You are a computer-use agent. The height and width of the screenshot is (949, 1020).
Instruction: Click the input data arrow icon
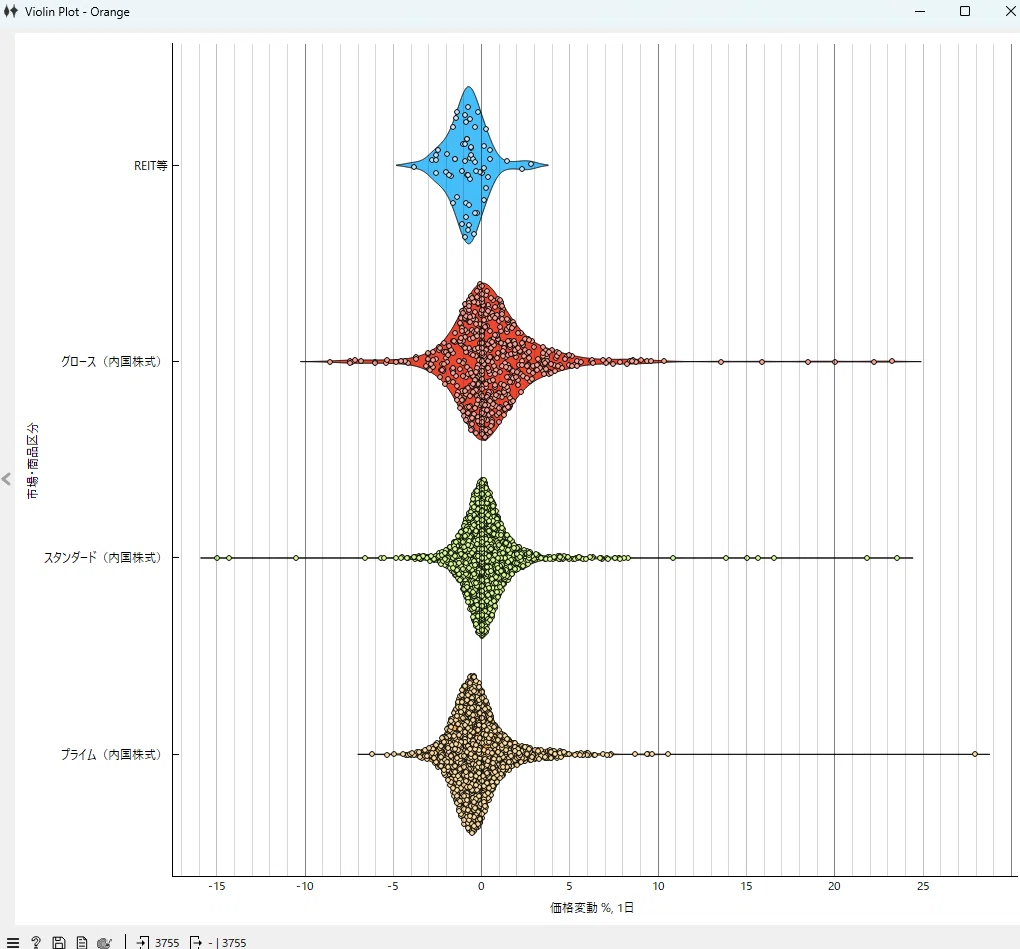[143, 942]
